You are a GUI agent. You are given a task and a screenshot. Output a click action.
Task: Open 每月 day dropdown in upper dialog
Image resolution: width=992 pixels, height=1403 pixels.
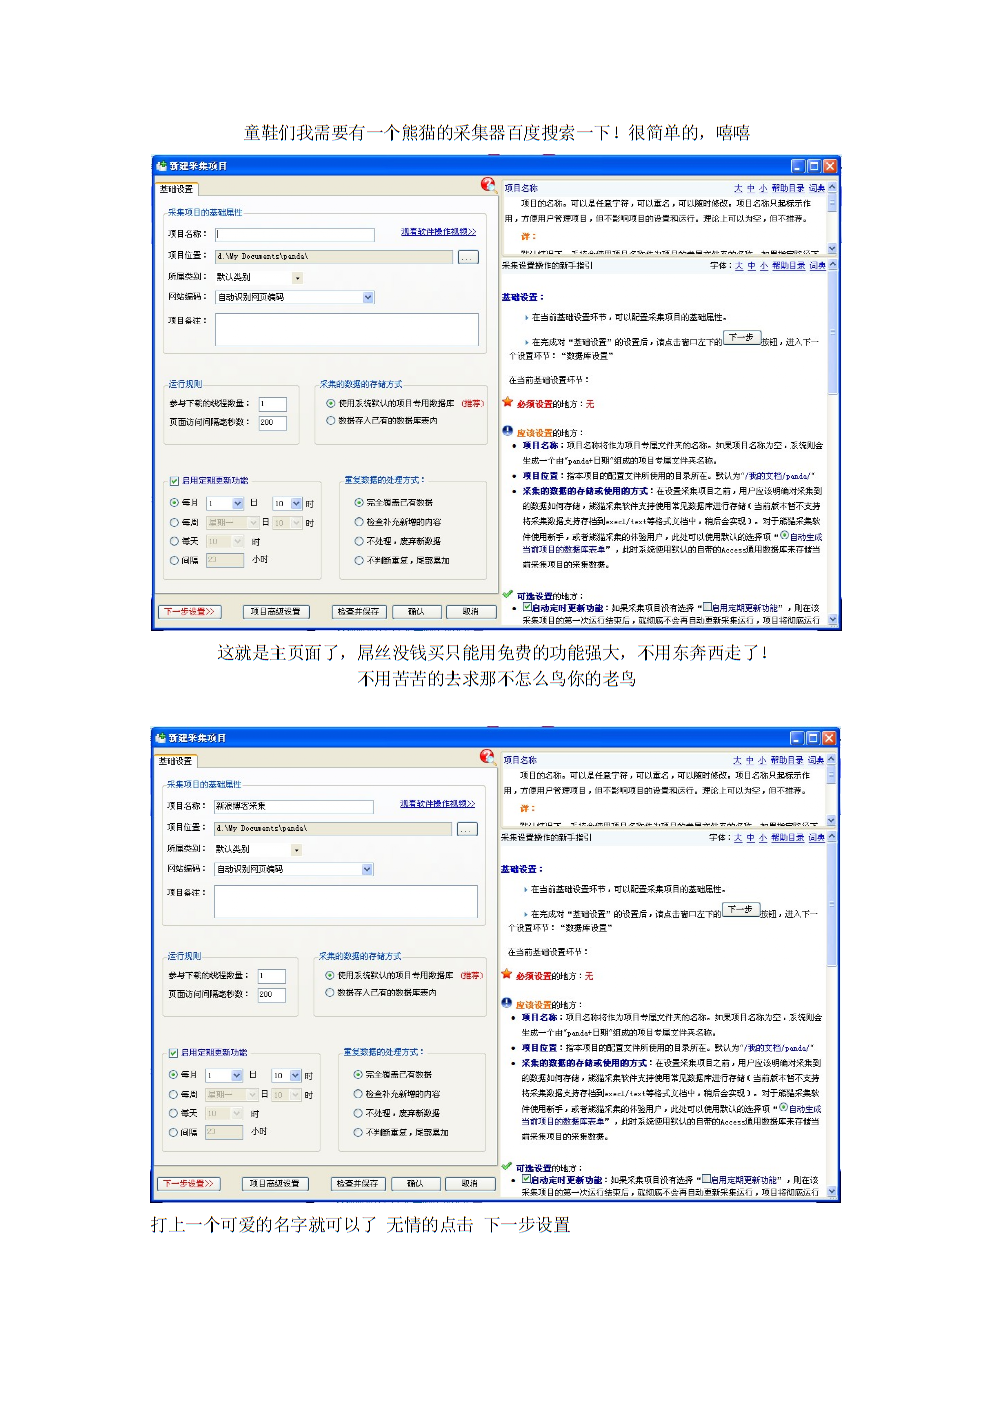tap(238, 503)
